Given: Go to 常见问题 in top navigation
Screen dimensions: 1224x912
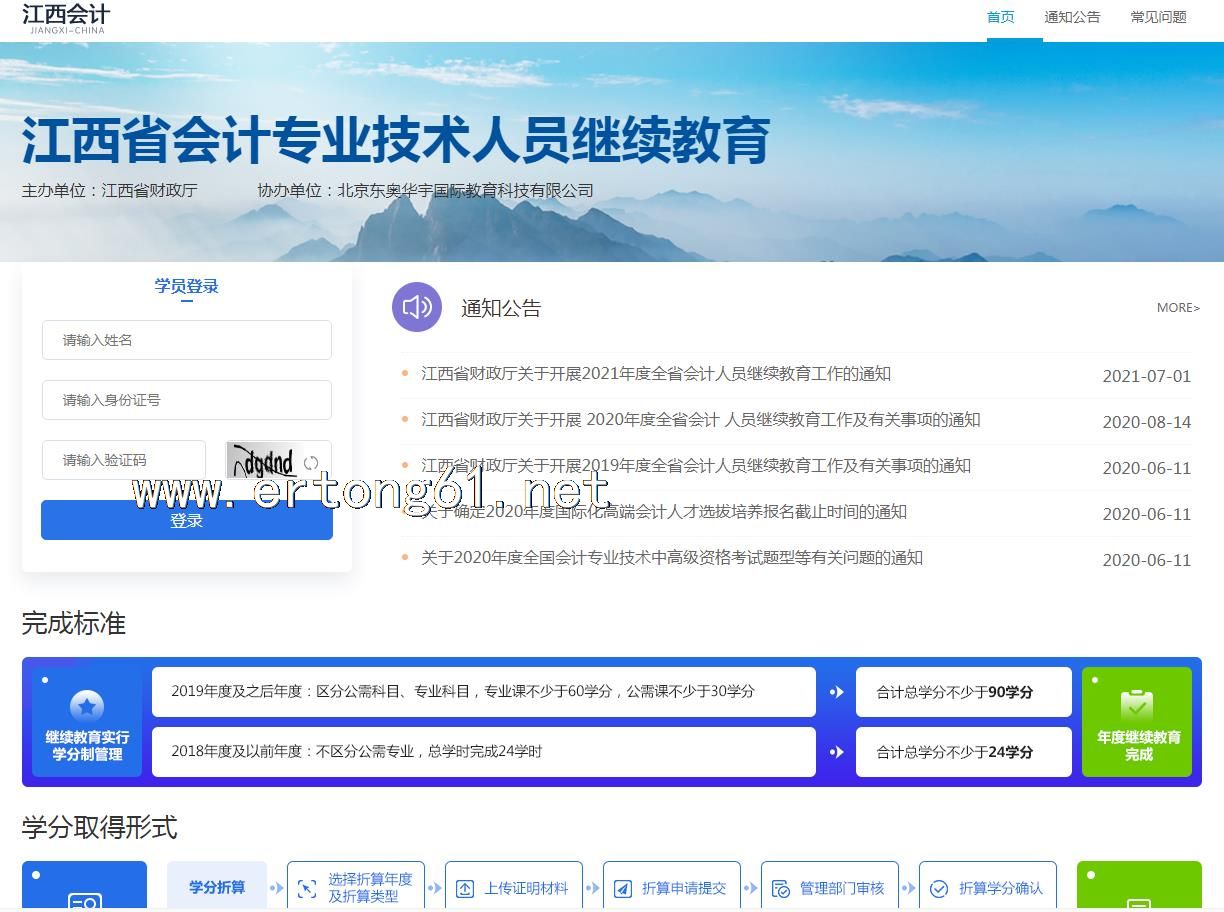Looking at the screenshot, I should (1158, 17).
